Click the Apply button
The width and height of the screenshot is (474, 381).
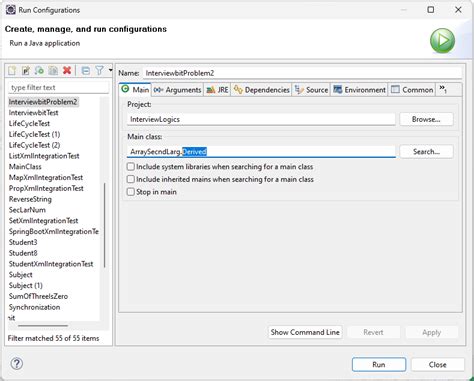coord(432,332)
